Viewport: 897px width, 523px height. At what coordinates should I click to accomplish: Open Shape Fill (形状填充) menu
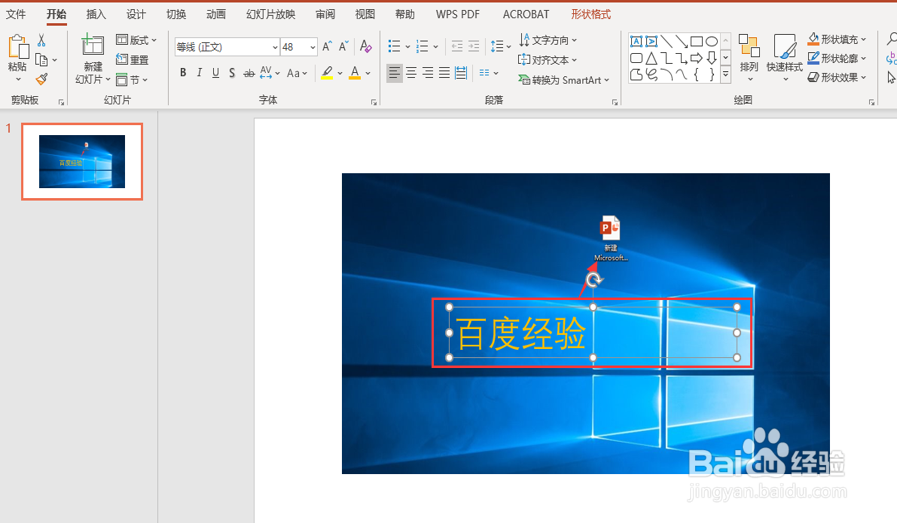pyautogui.click(x=837, y=39)
